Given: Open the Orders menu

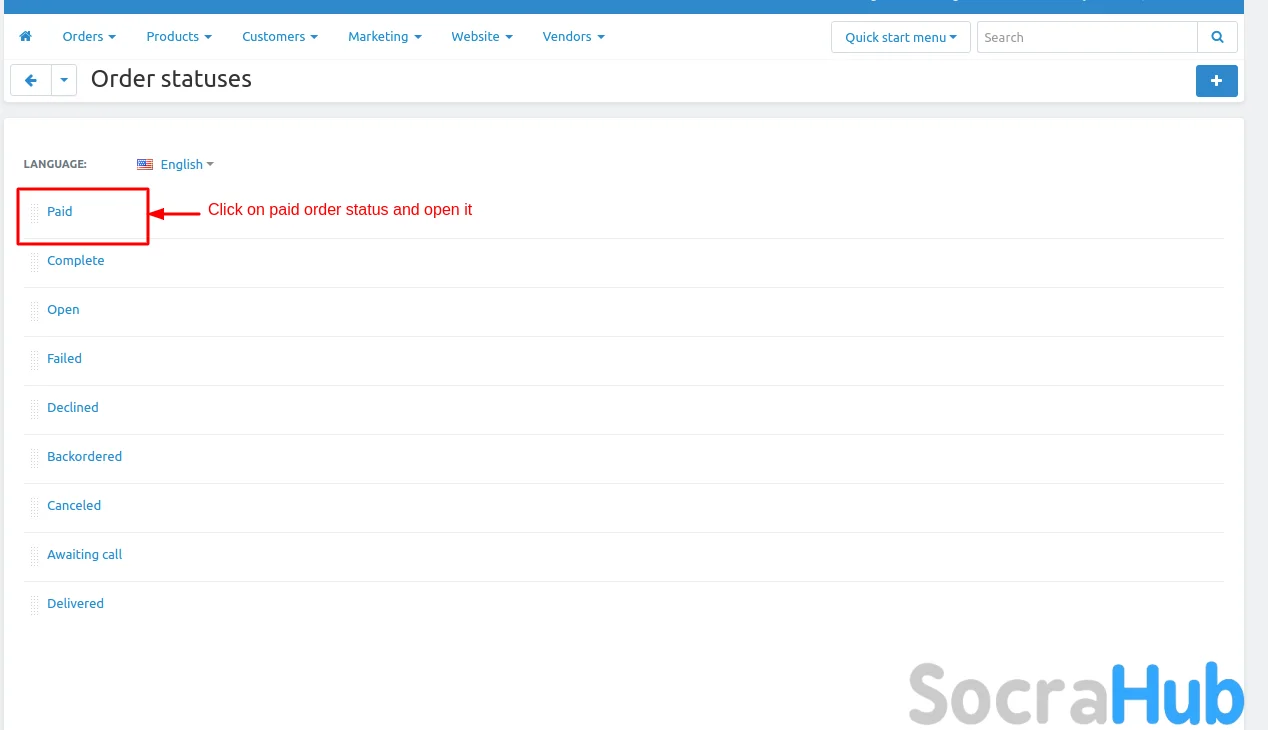Looking at the screenshot, I should click(89, 37).
